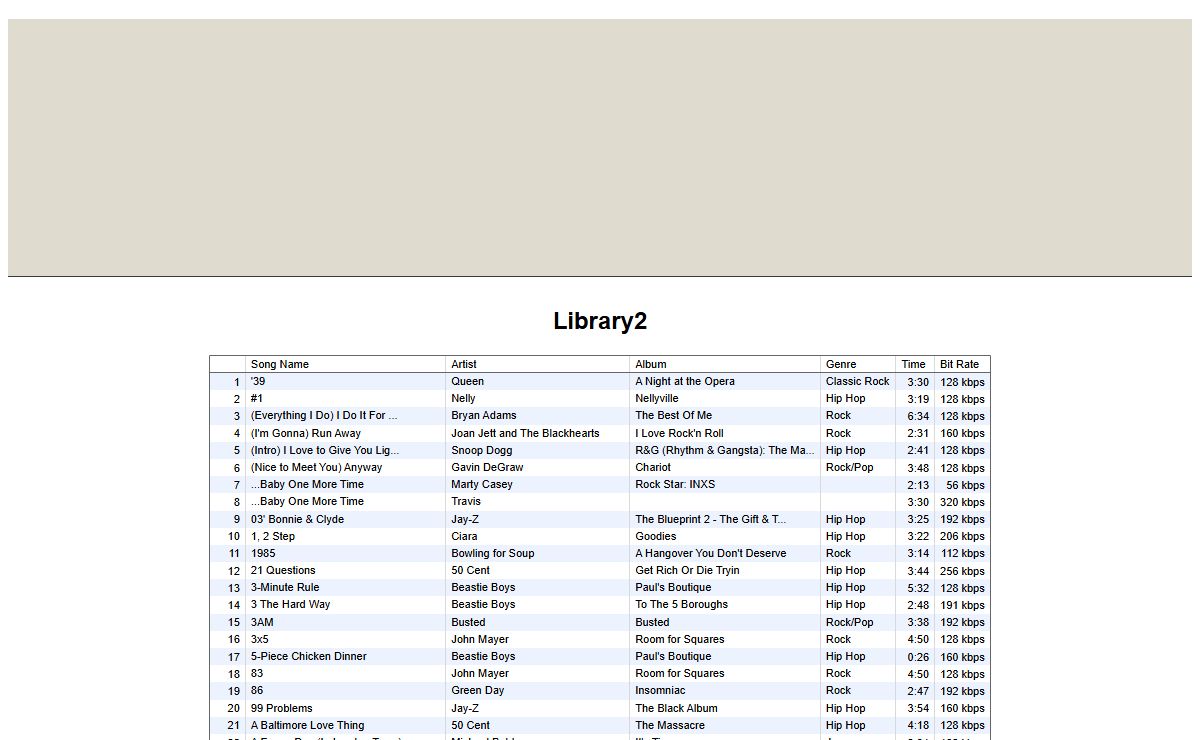Click album To The 5 Boroughs
Image resolution: width=1200 pixels, height=740 pixels.
(x=682, y=604)
